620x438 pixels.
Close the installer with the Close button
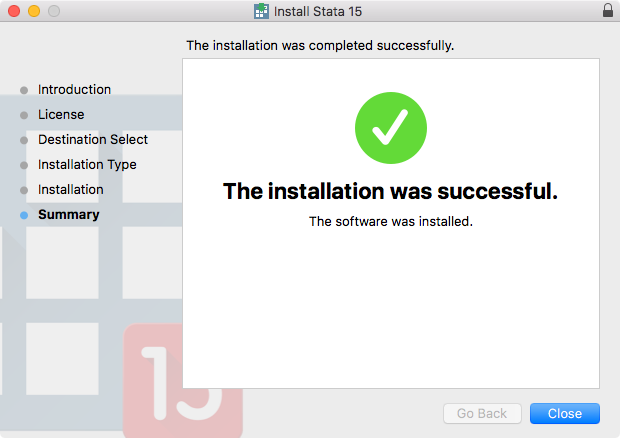[565, 413]
